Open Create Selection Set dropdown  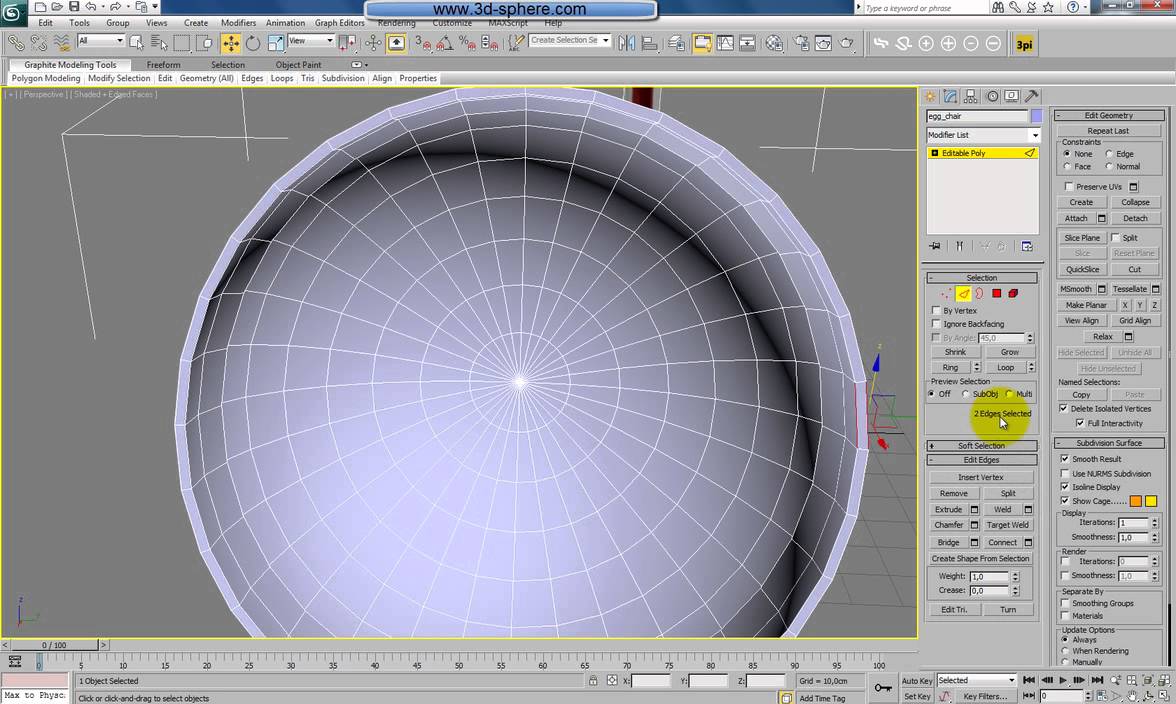pos(569,40)
